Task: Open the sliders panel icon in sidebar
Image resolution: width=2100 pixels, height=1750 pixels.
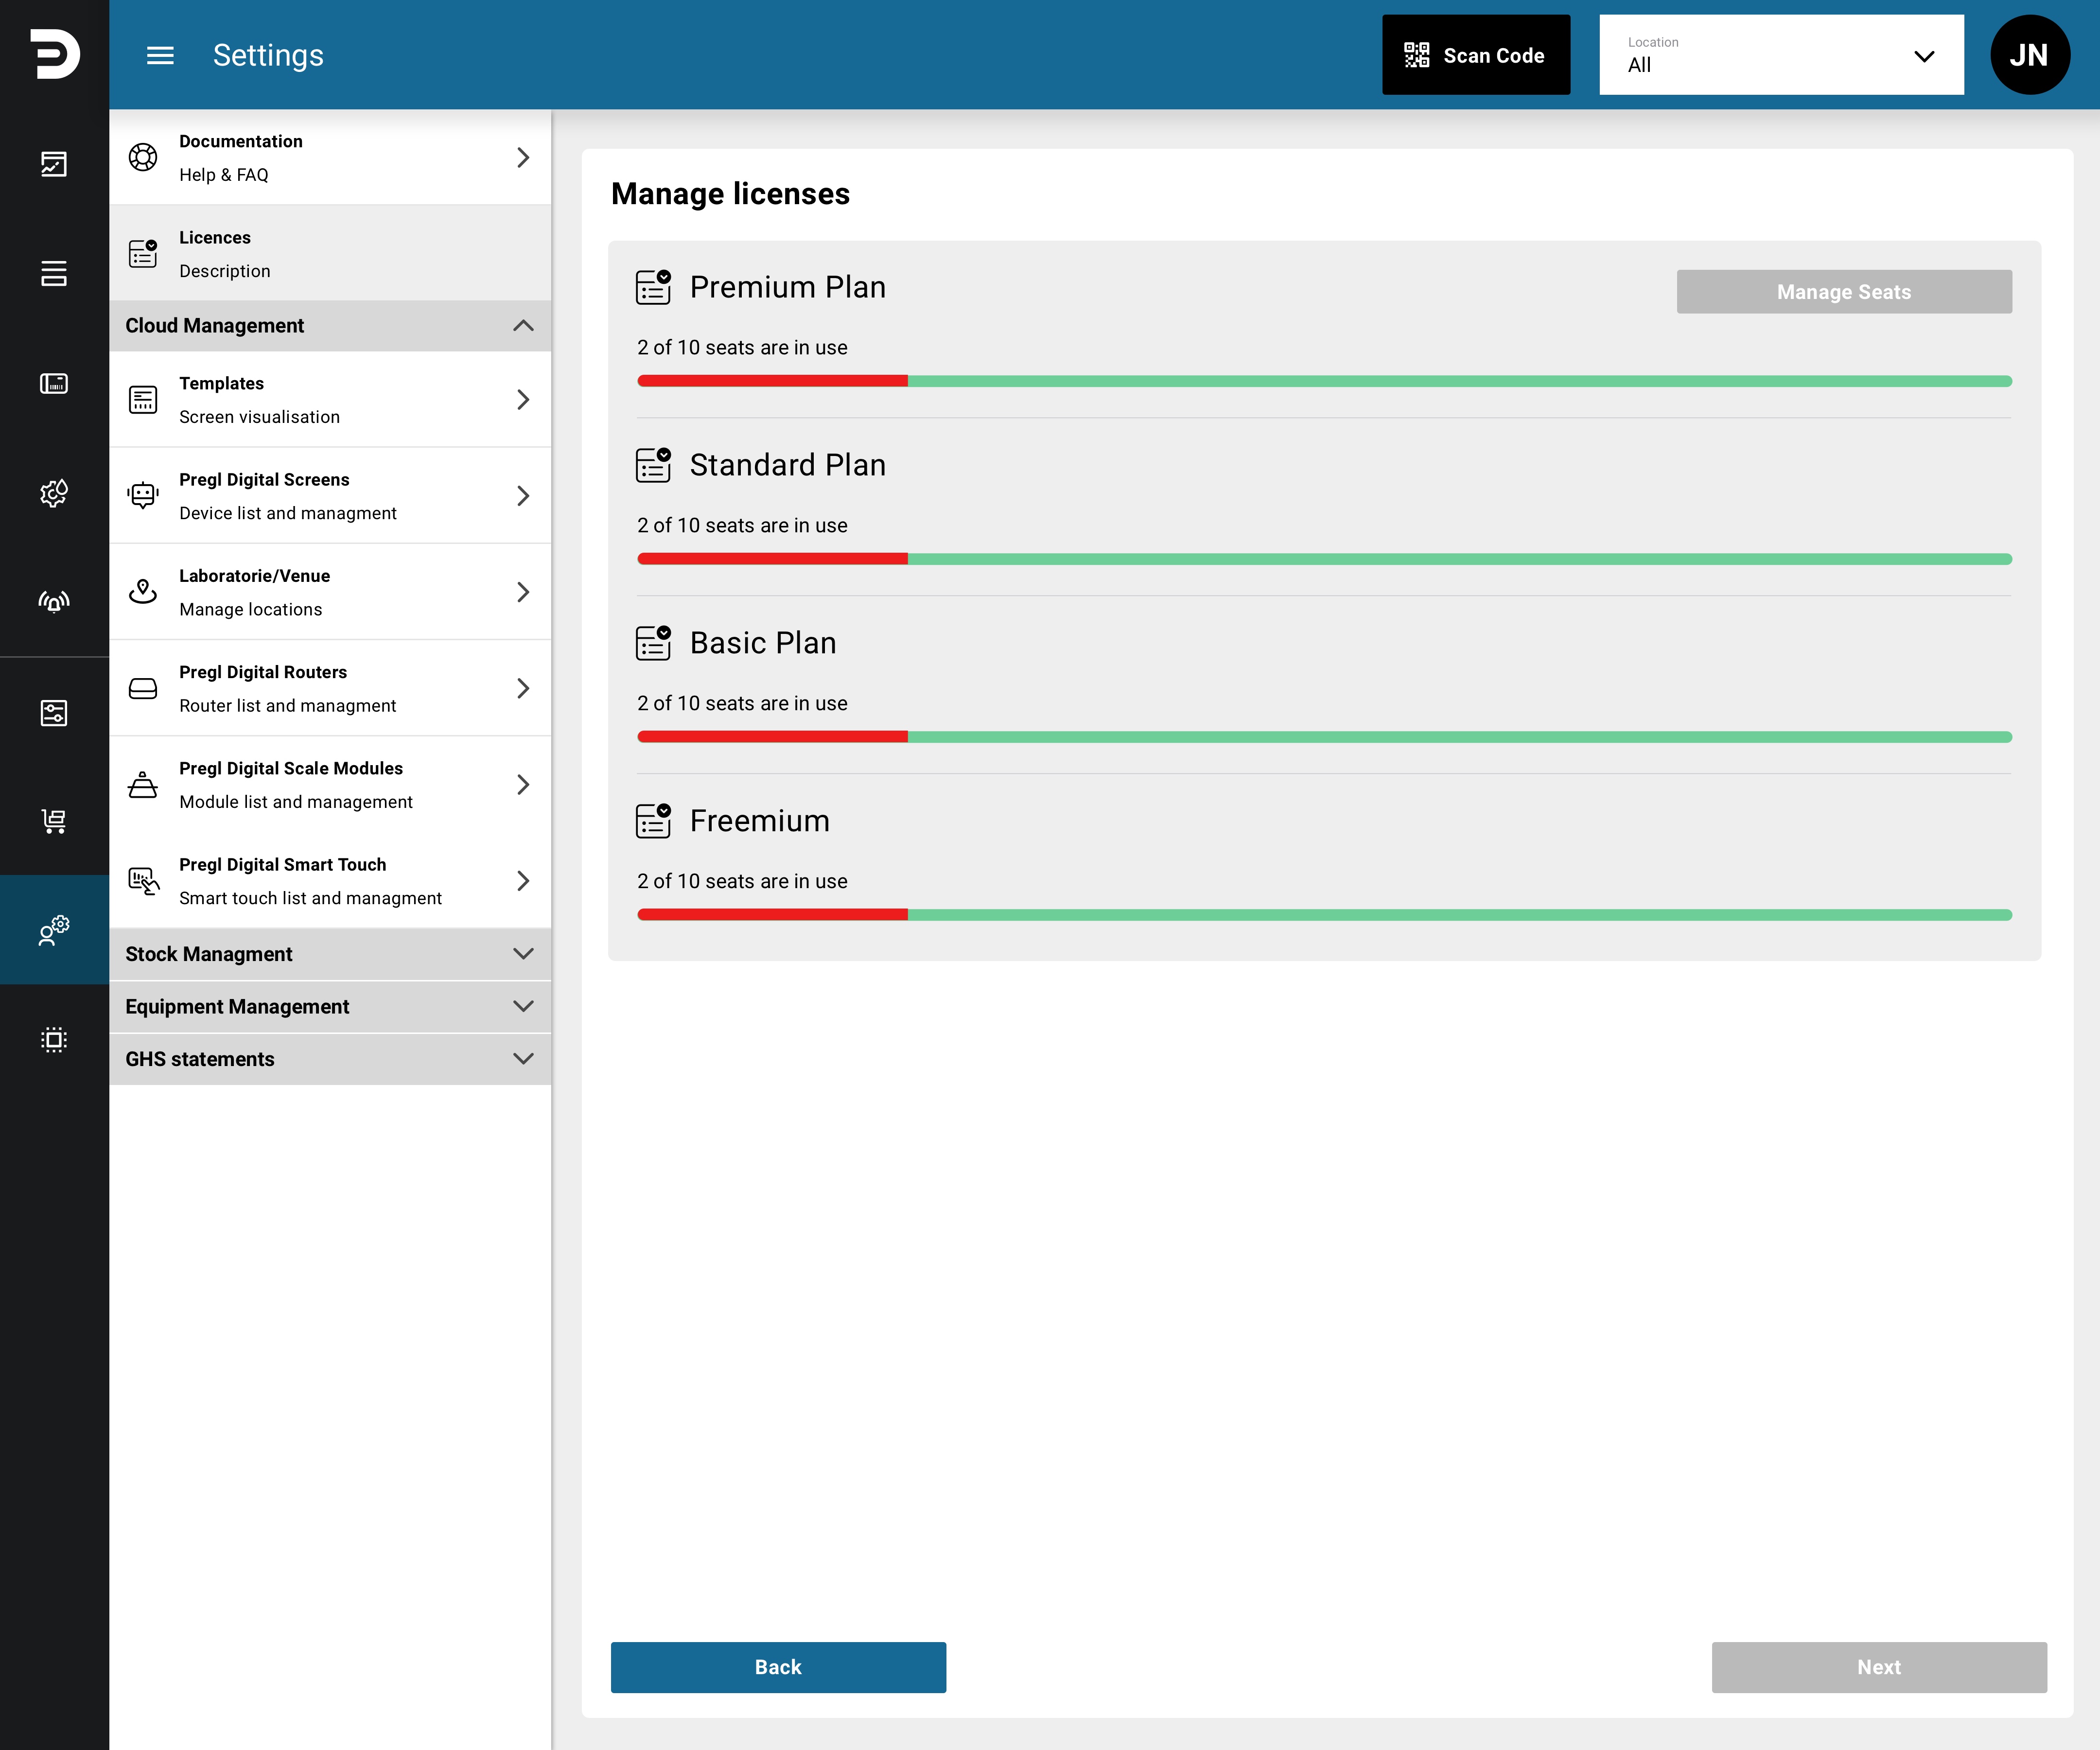Action: pos(54,713)
